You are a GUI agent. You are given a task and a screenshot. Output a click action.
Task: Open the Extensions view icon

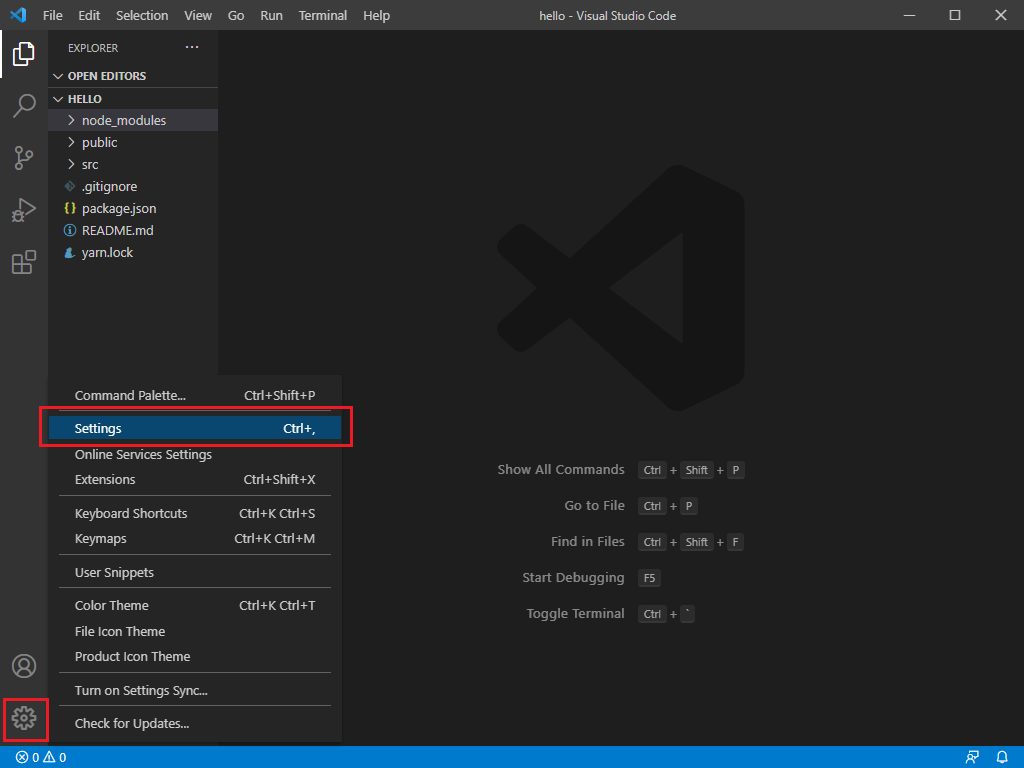[24, 262]
